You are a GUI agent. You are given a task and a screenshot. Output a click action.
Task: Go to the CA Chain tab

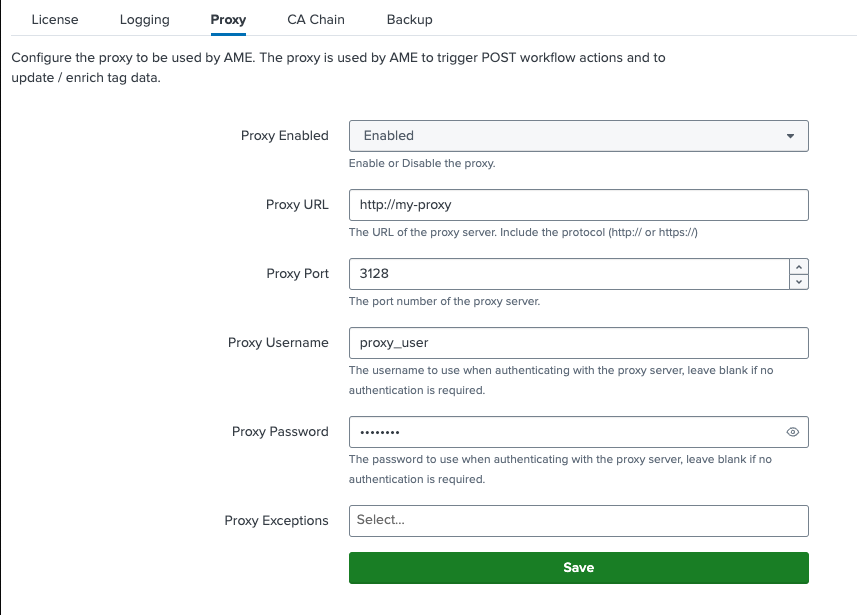(x=315, y=19)
